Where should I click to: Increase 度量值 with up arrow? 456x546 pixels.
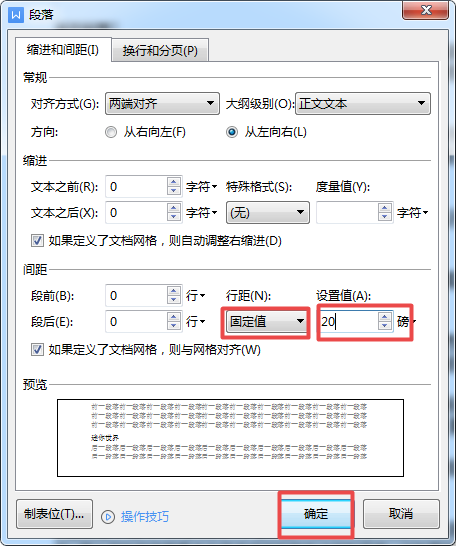pyautogui.click(x=385, y=208)
